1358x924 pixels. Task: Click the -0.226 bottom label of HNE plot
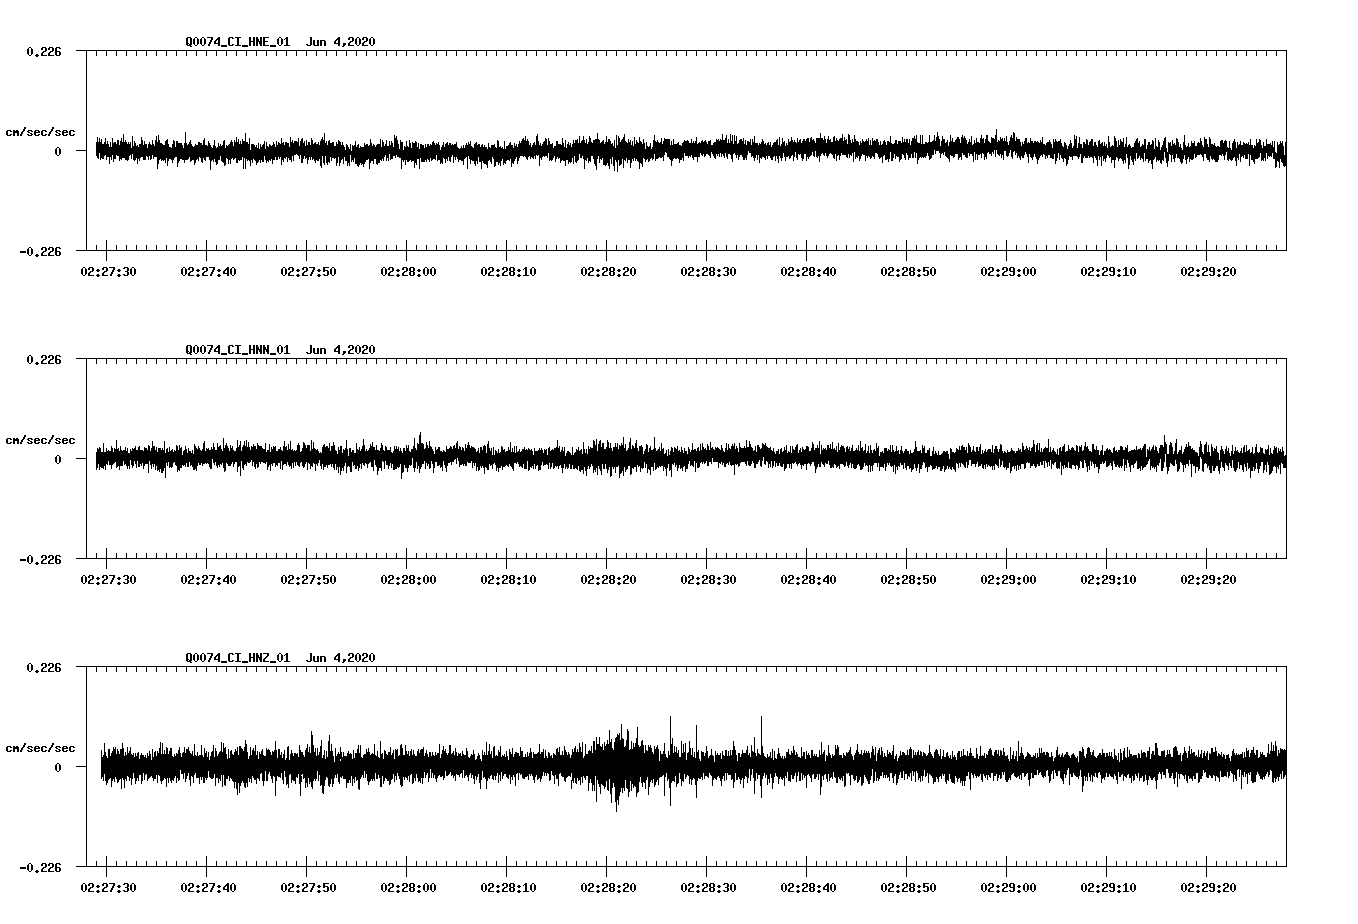point(41,251)
